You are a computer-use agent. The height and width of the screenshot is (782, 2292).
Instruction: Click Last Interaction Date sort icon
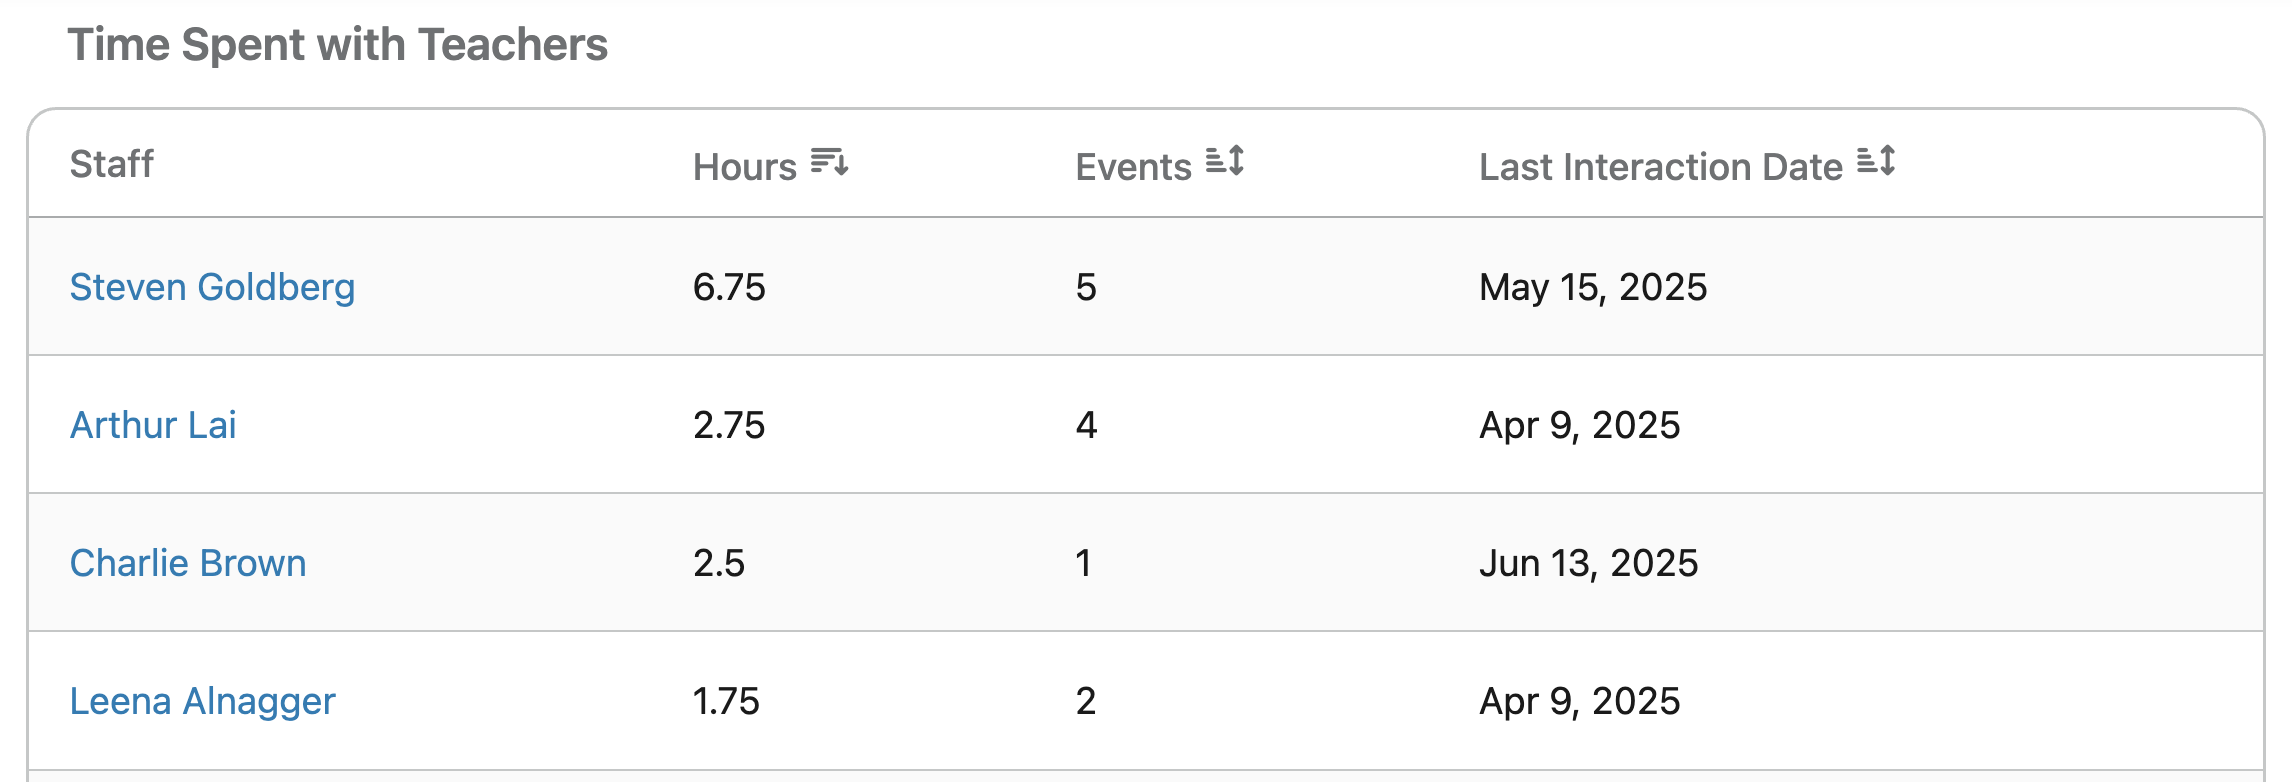click(x=1876, y=161)
